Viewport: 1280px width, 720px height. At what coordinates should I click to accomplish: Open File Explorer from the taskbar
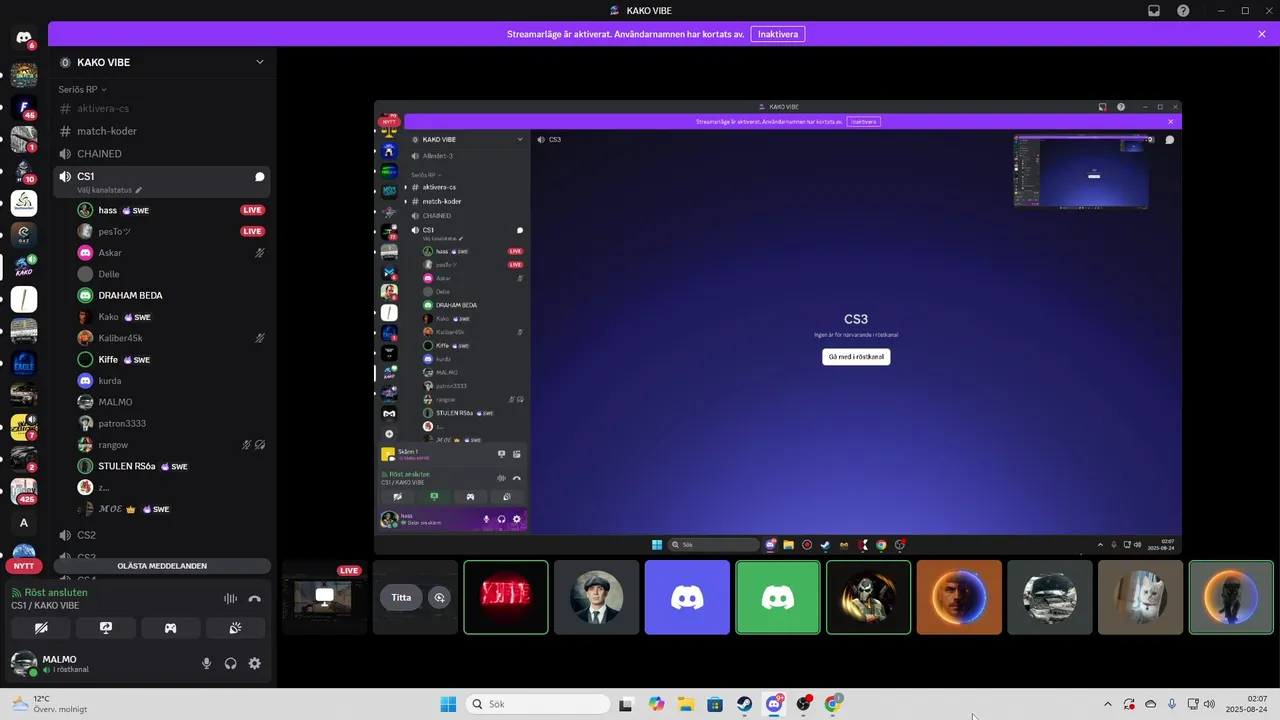point(686,704)
